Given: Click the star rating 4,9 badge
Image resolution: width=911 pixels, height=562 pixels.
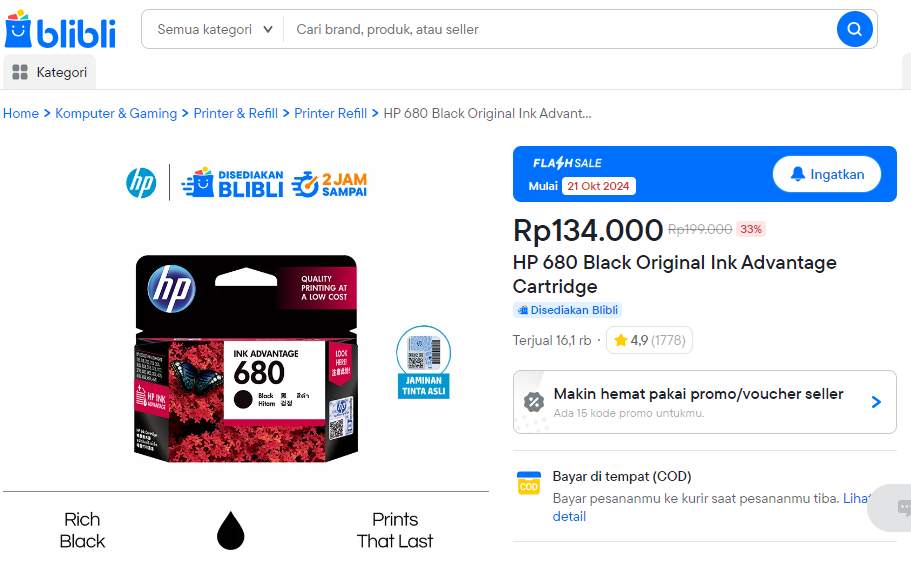Looking at the screenshot, I should point(649,340).
